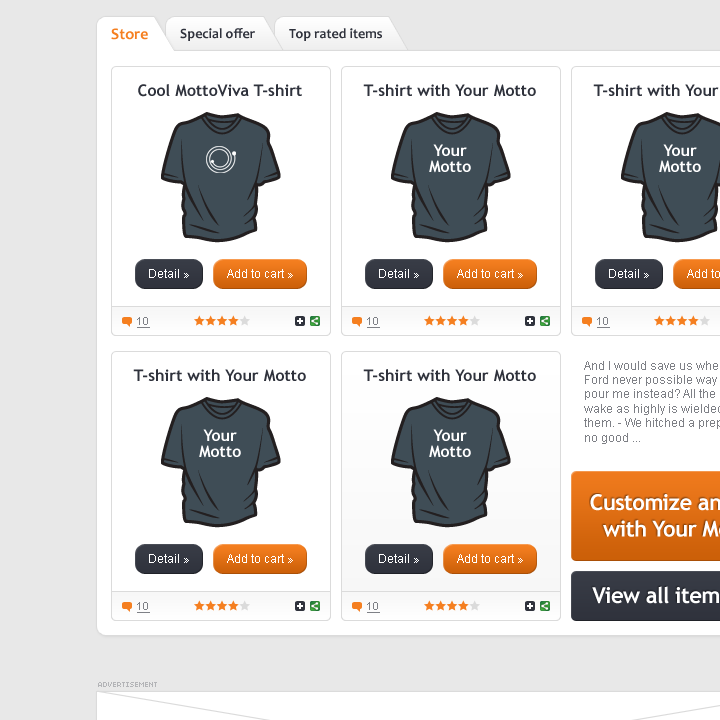Click share icon on top-row middle card
The width and height of the screenshot is (720, 720).
tap(545, 321)
